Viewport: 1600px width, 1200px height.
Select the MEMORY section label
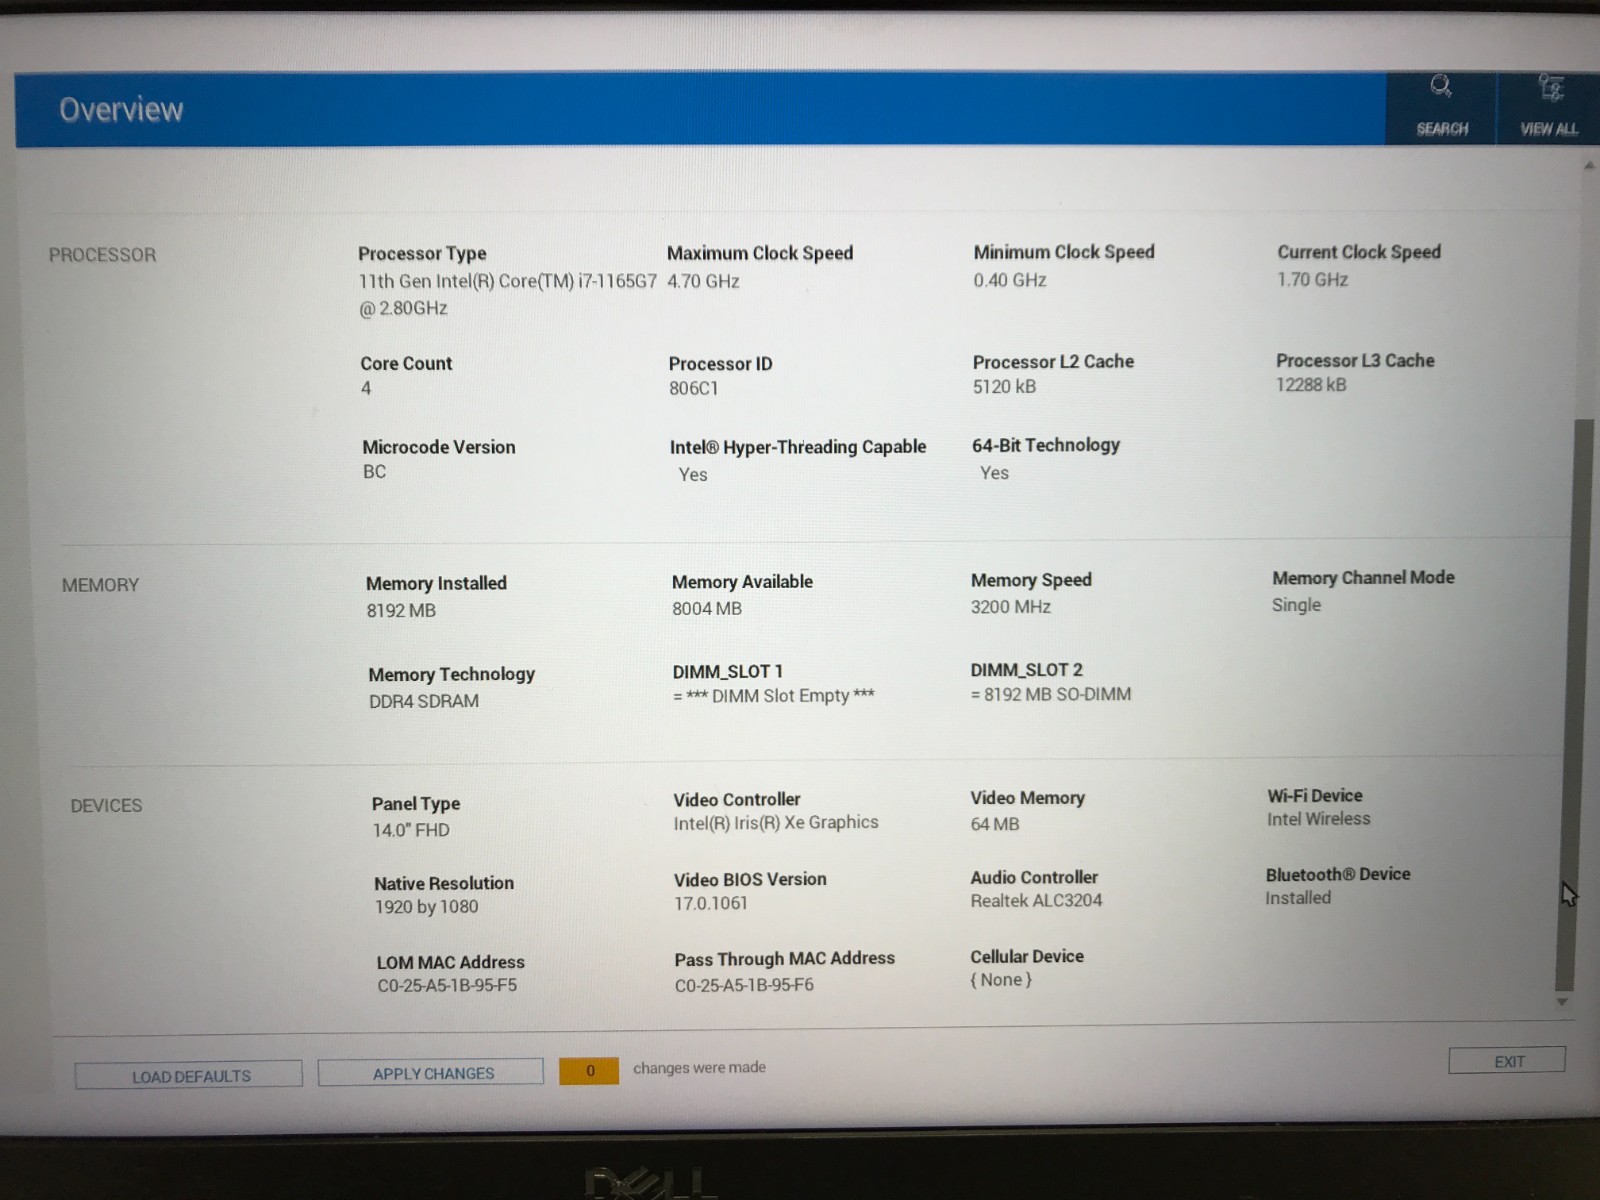point(100,585)
